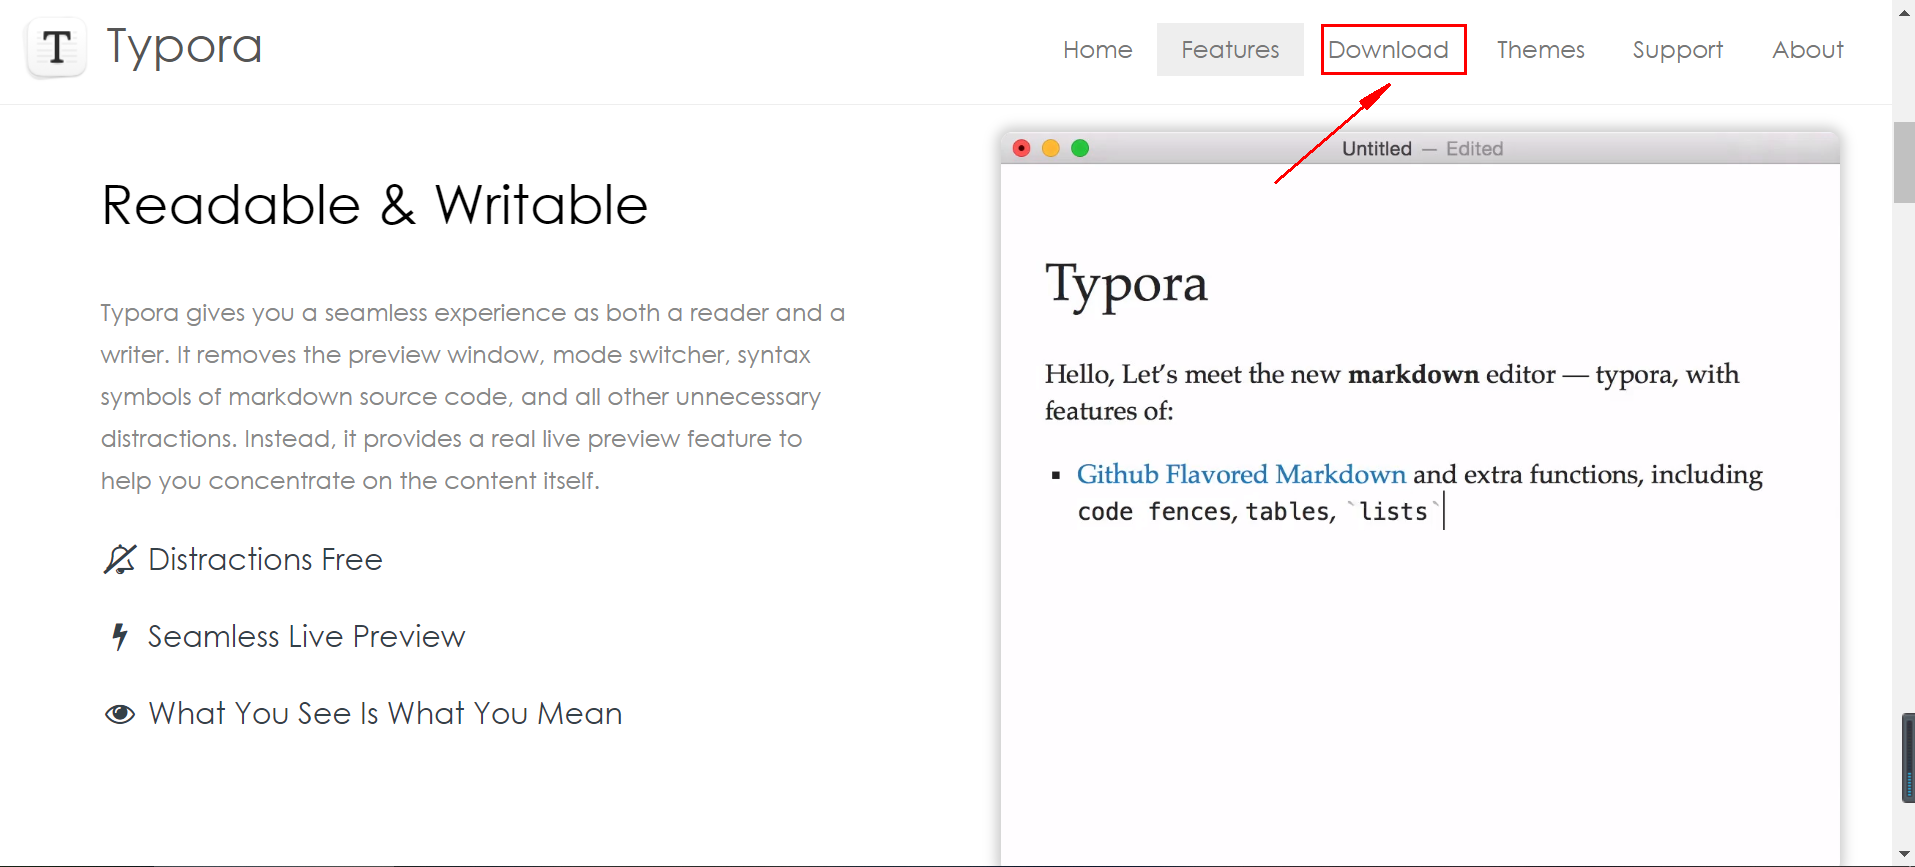Viewport: 1915px width, 867px height.
Task: Open the About page
Action: click(x=1807, y=50)
